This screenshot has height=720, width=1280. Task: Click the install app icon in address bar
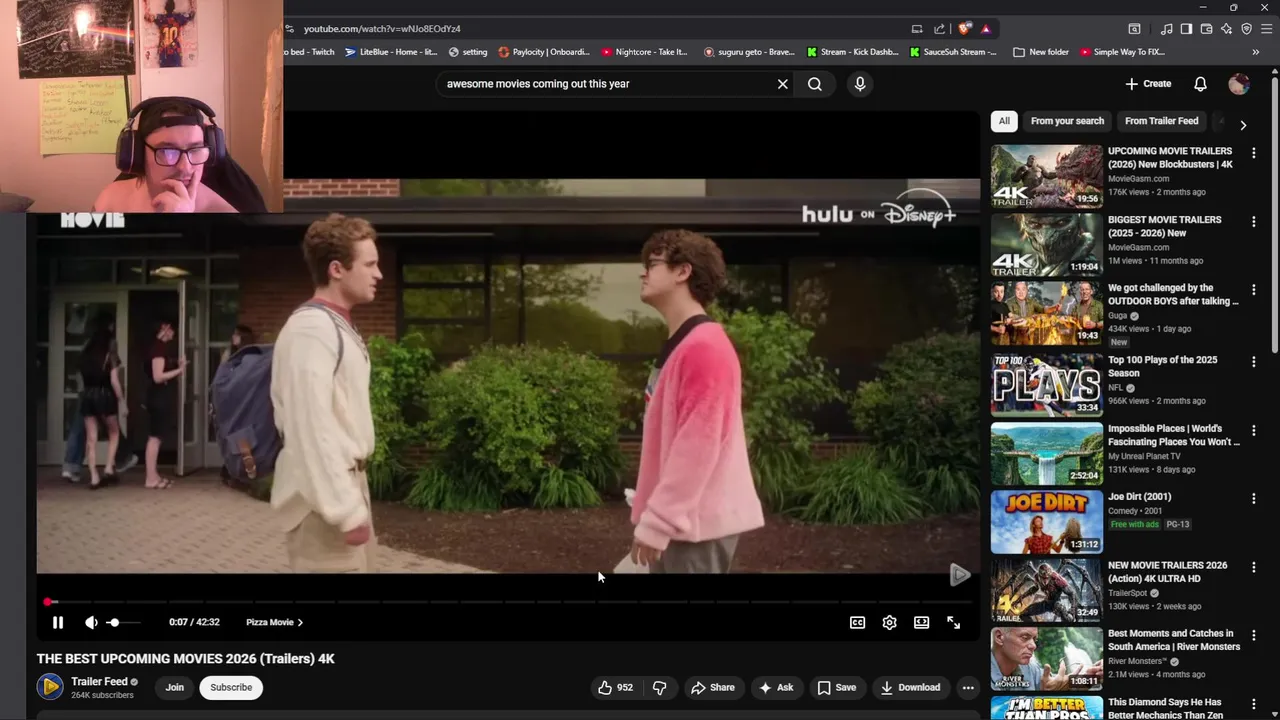coord(917,29)
